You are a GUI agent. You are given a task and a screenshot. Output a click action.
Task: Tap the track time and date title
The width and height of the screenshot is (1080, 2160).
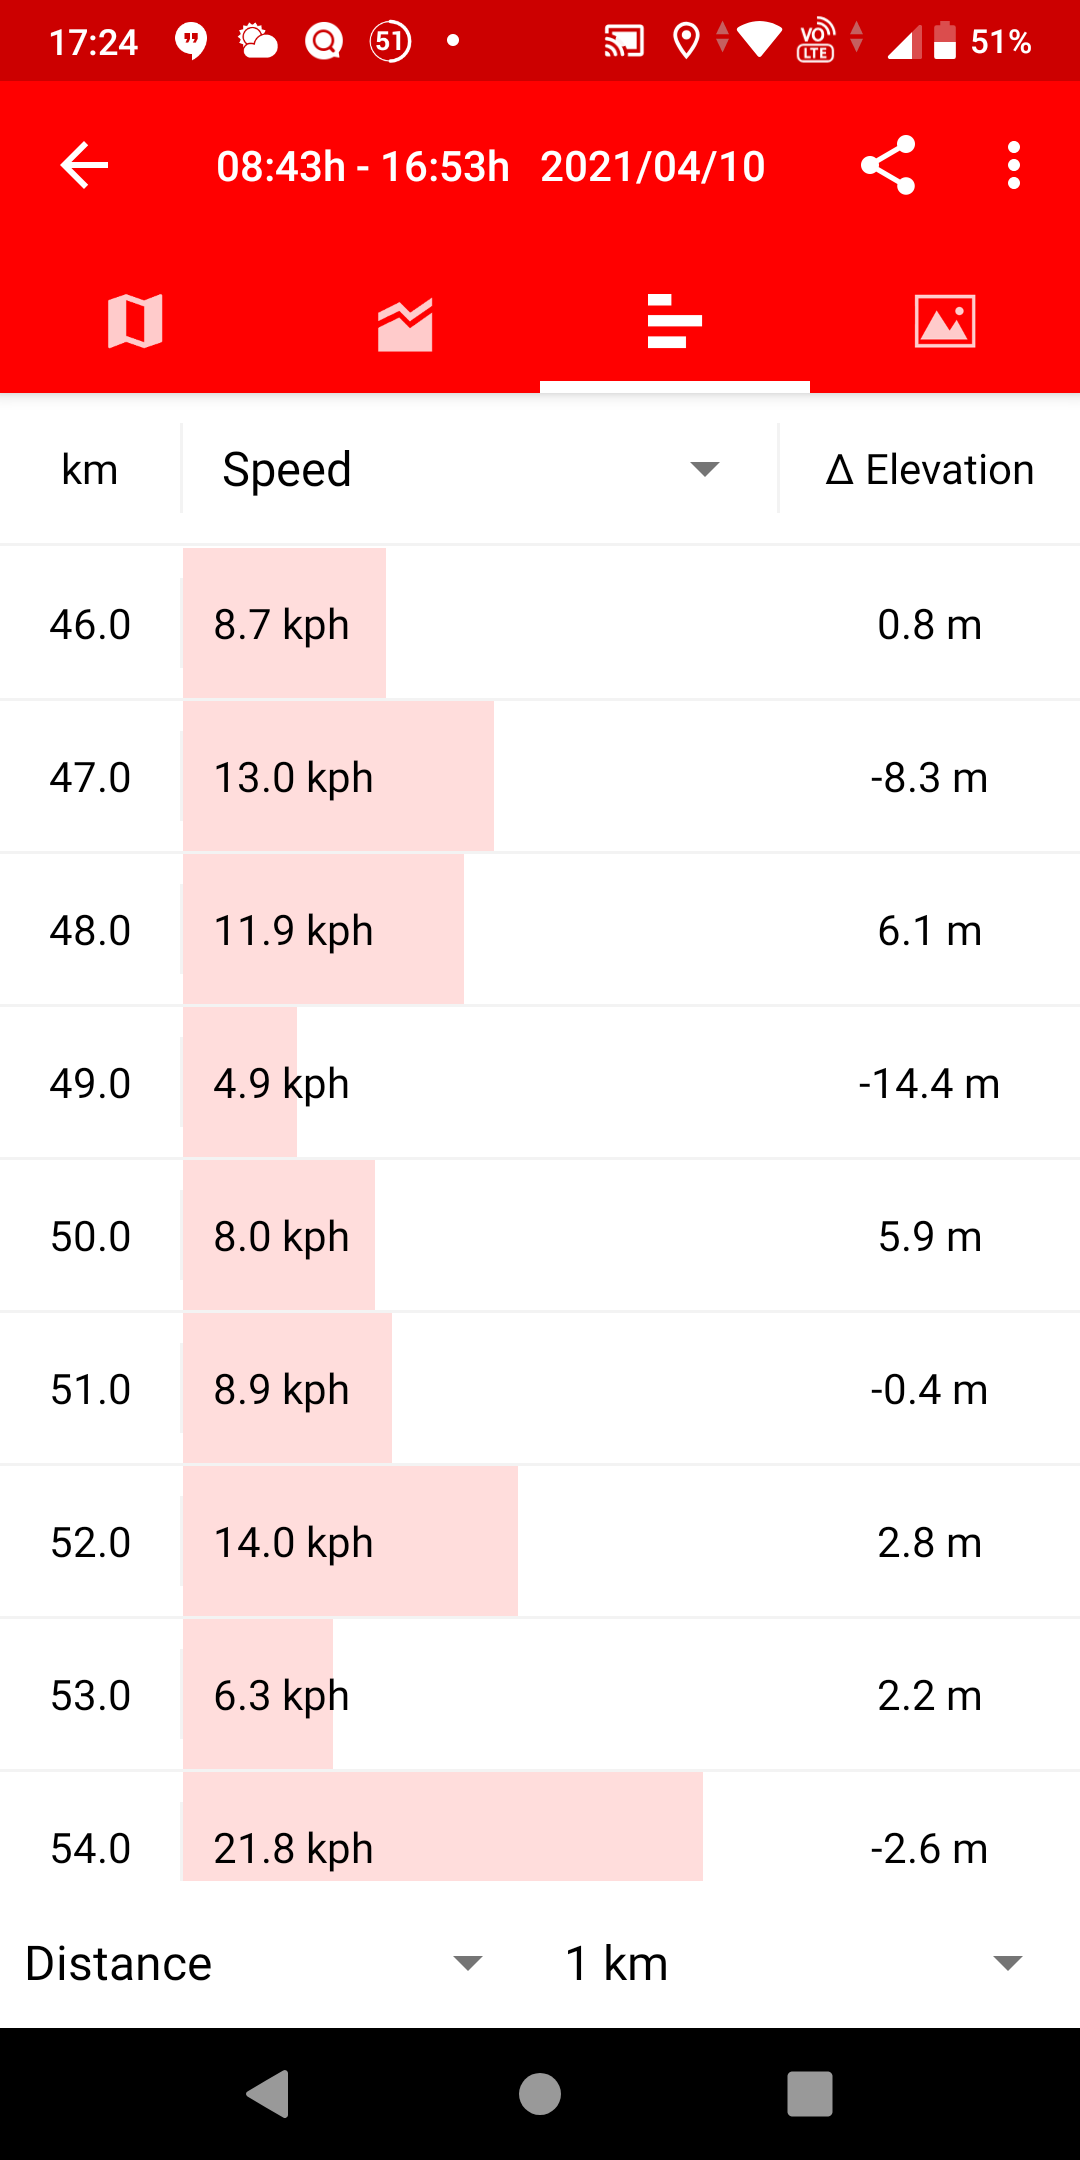click(491, 167)
